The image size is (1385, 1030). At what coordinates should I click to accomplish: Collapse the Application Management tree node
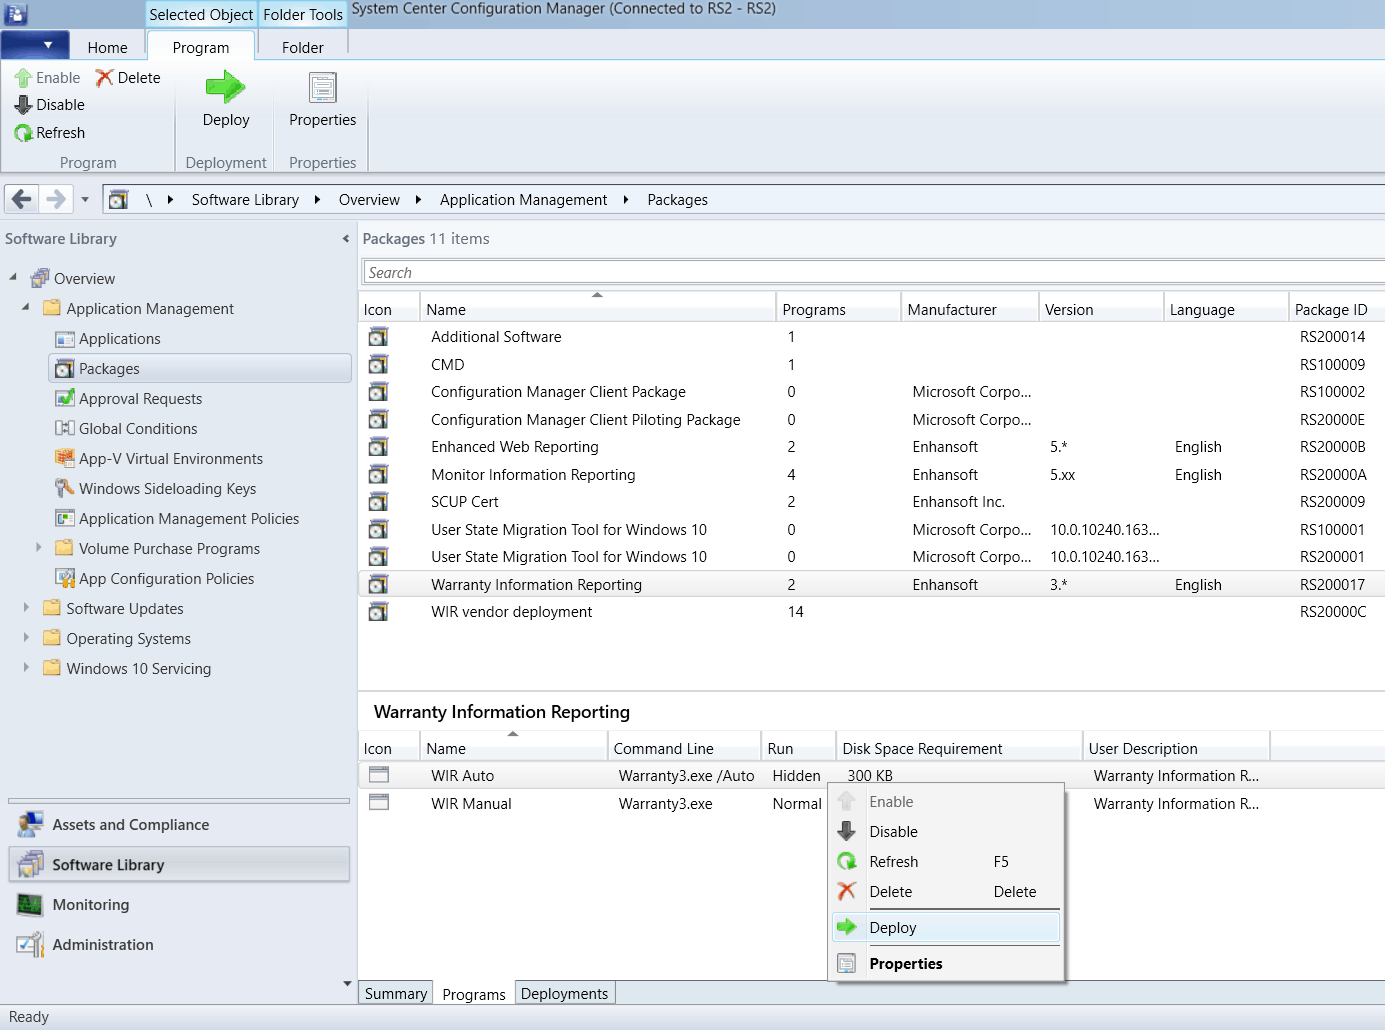[26, 307]
